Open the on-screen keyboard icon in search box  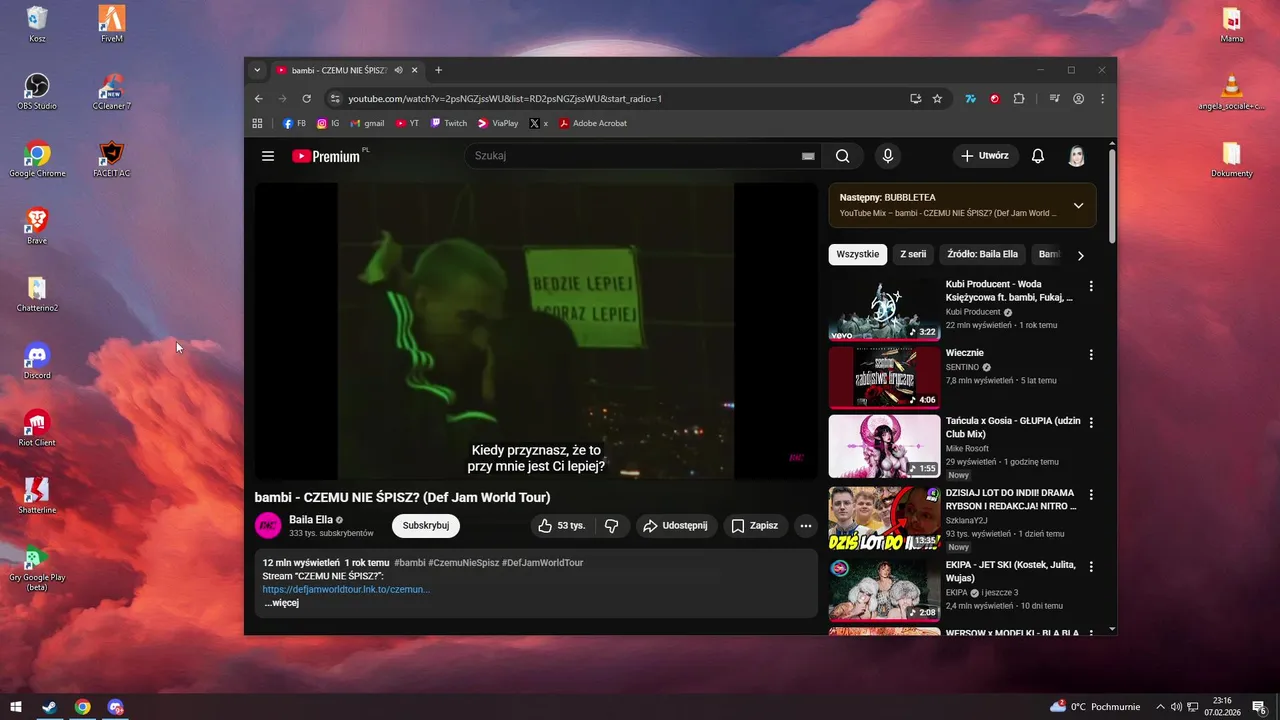pyautogui.click(x=808, y=156)
